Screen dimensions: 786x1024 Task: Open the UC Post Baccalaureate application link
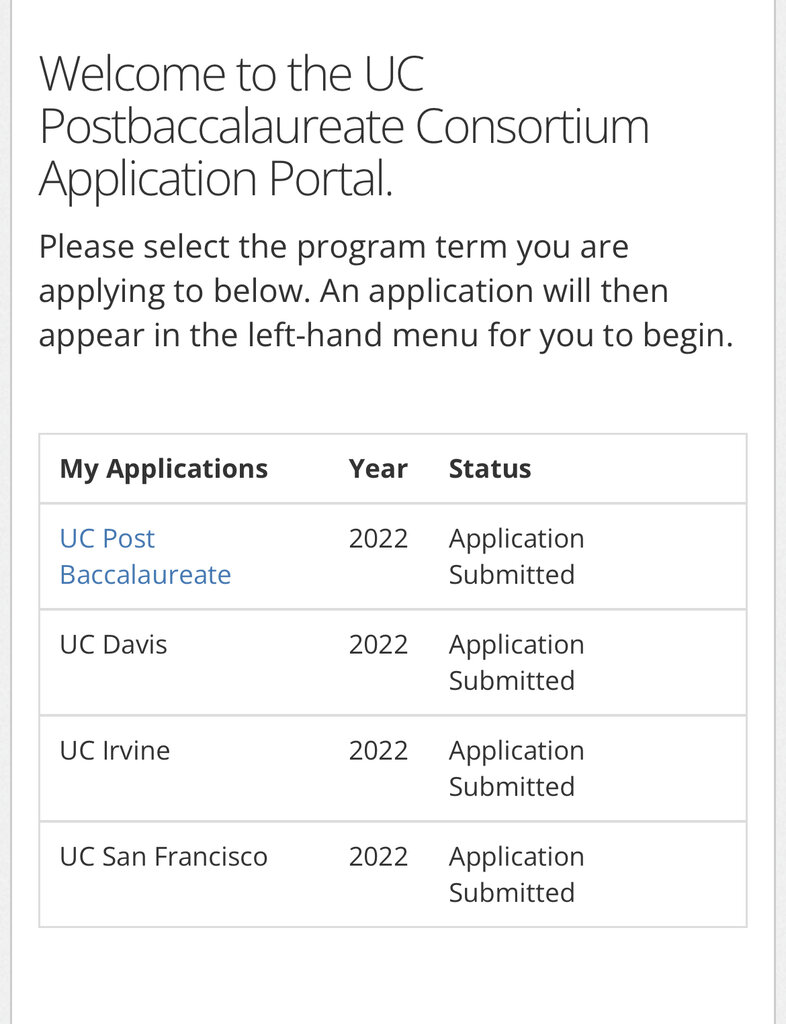tap(145, 557)
